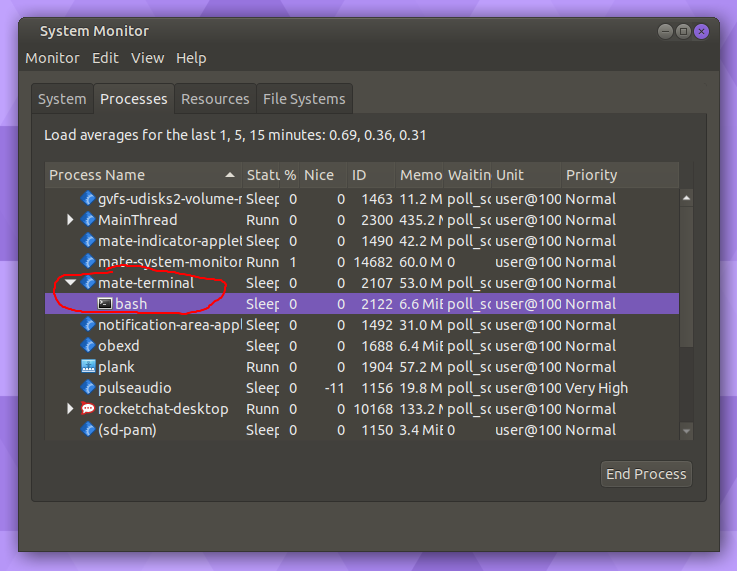
Task: Click the scrollbar up arrow
Action: [x=686, y=198]
